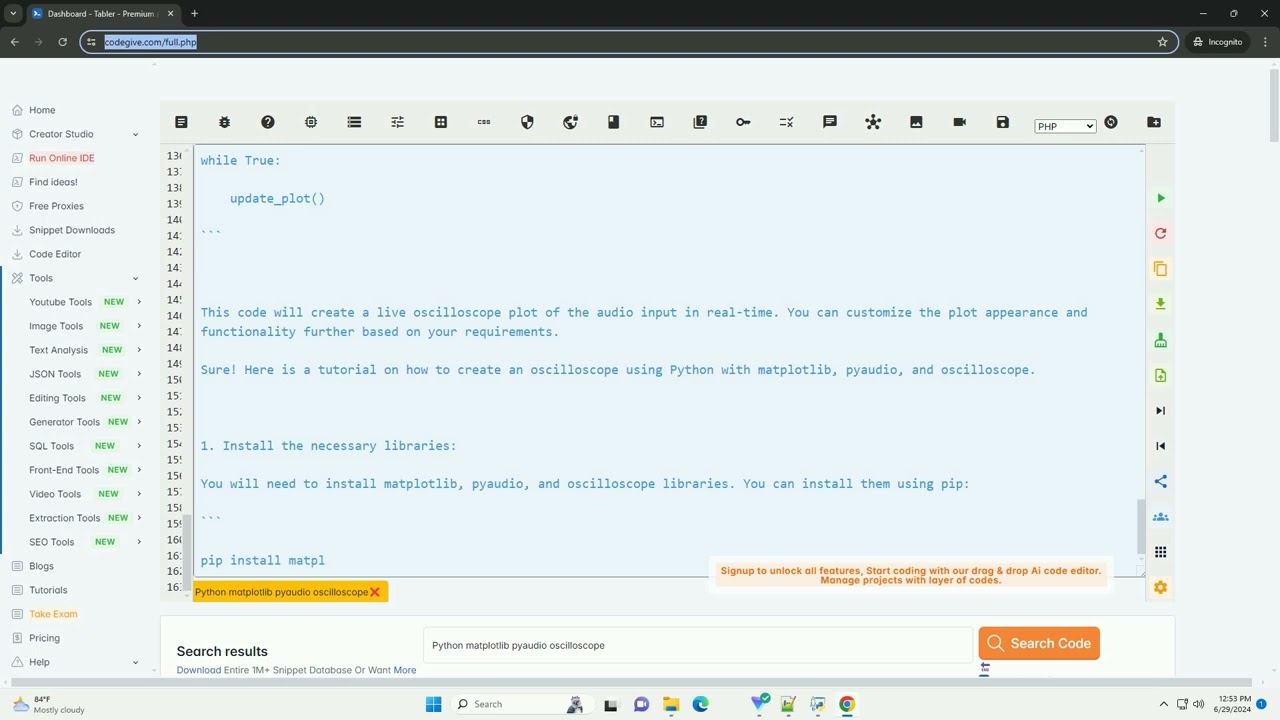
Task: Bookmark this page with star icon
Action: click(x=1162, y=42)
